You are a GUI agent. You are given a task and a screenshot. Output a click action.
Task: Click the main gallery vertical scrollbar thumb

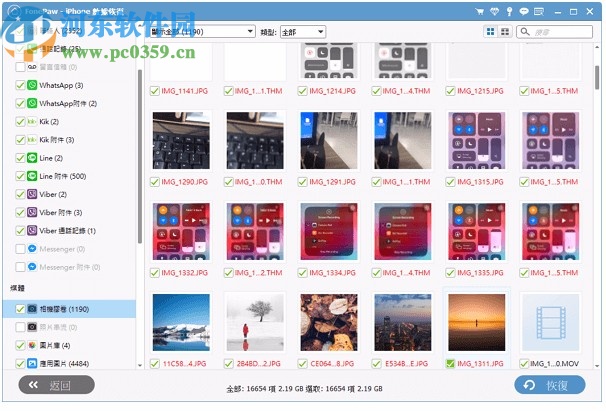pos(597,77)
